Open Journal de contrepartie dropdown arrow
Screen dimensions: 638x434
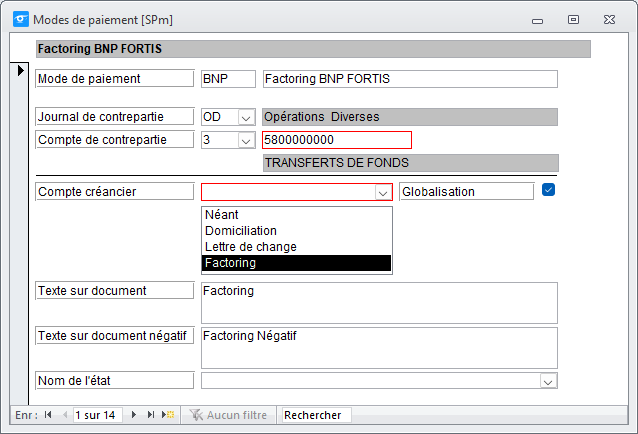pos(245,118)
